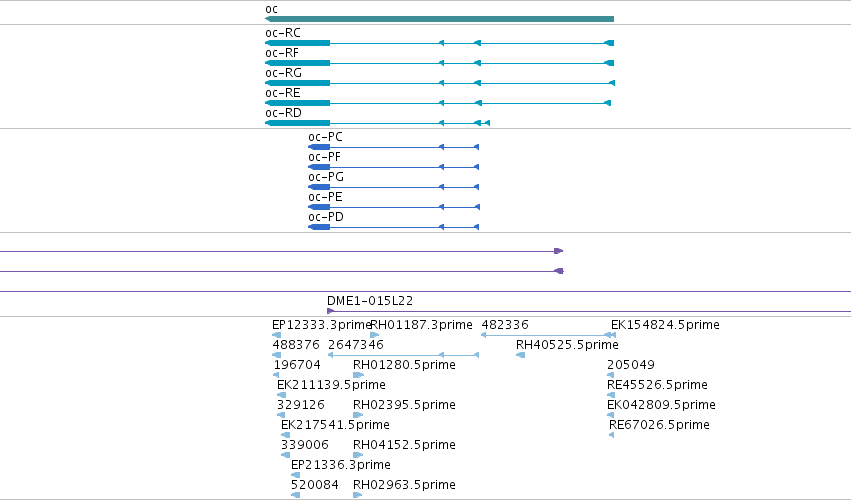Image resolution: width=851 pixels, height=500 pixels.
Task: Select RH02963.5prime EST arrow glyph
Action: (x=358, y=495)
